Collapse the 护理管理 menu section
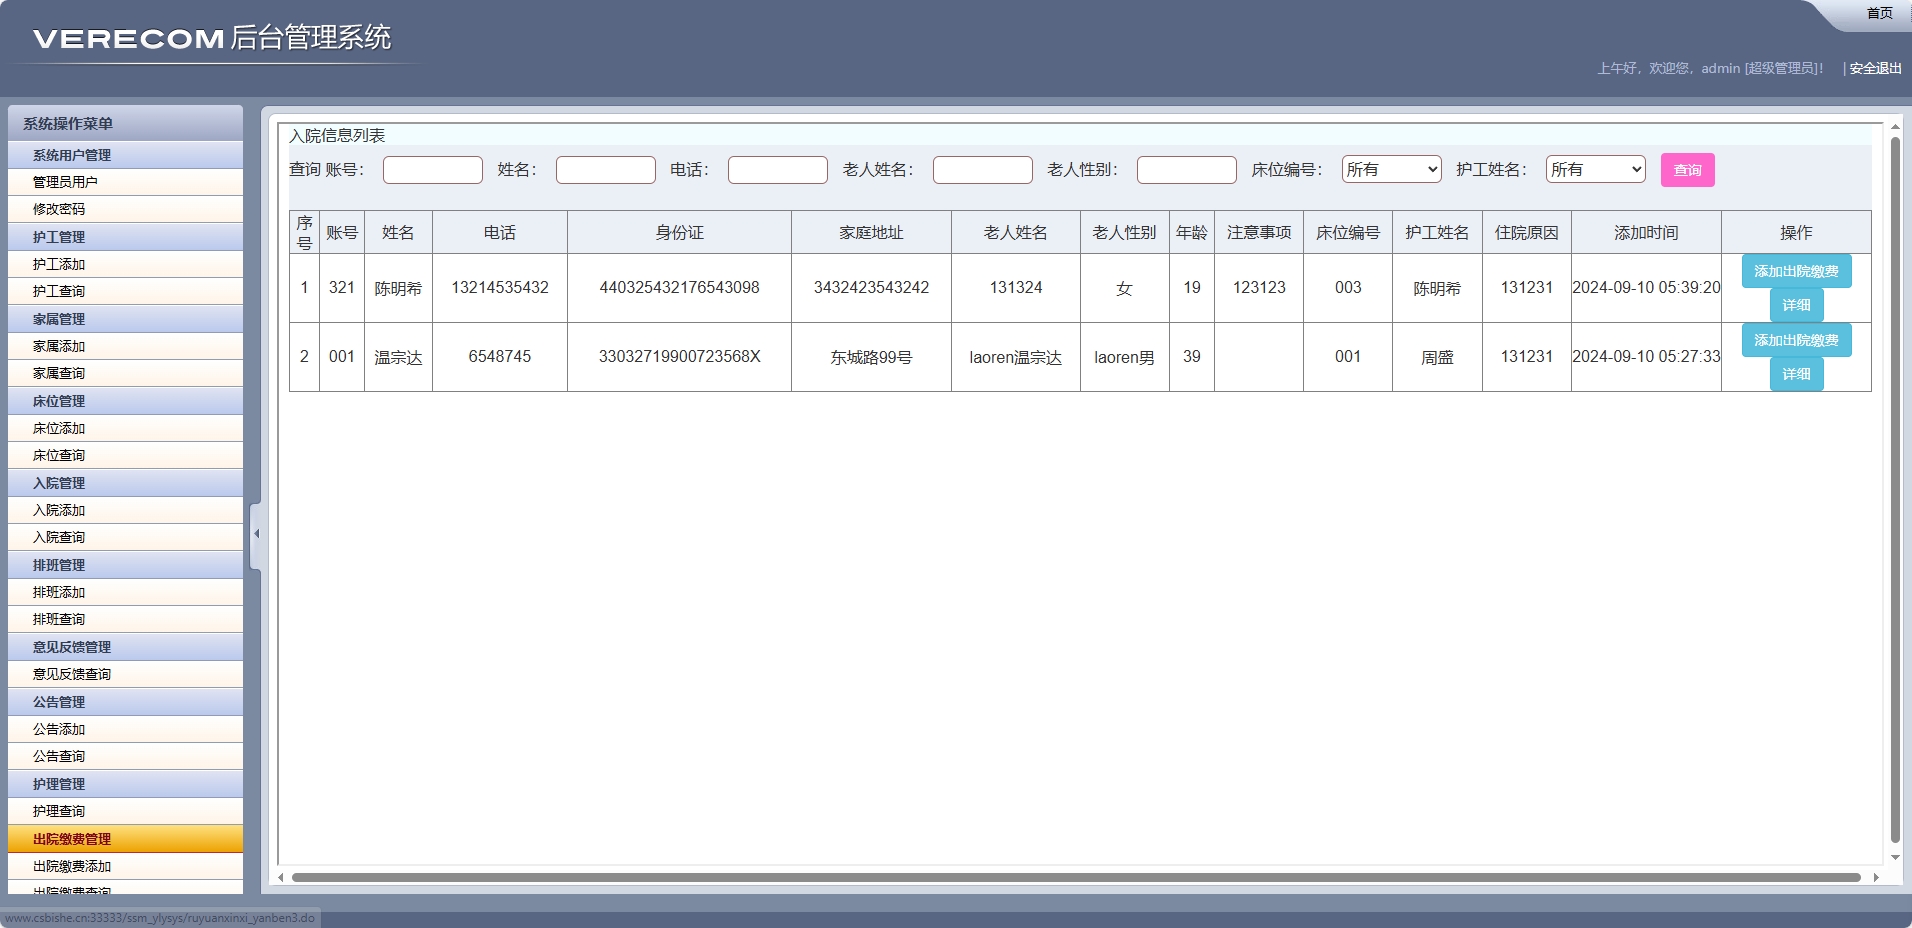This screenshot has height=928, width=1912. (x=125, y=784)
